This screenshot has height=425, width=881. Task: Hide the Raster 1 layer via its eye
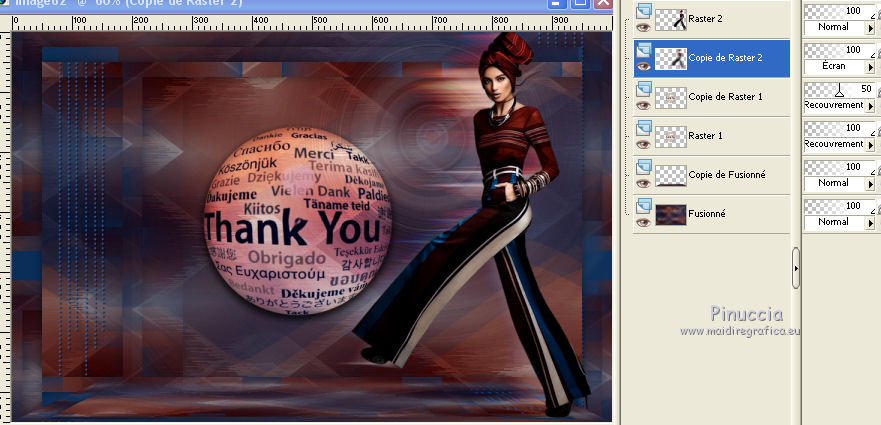pyautogui.click(x=643, y=144)
